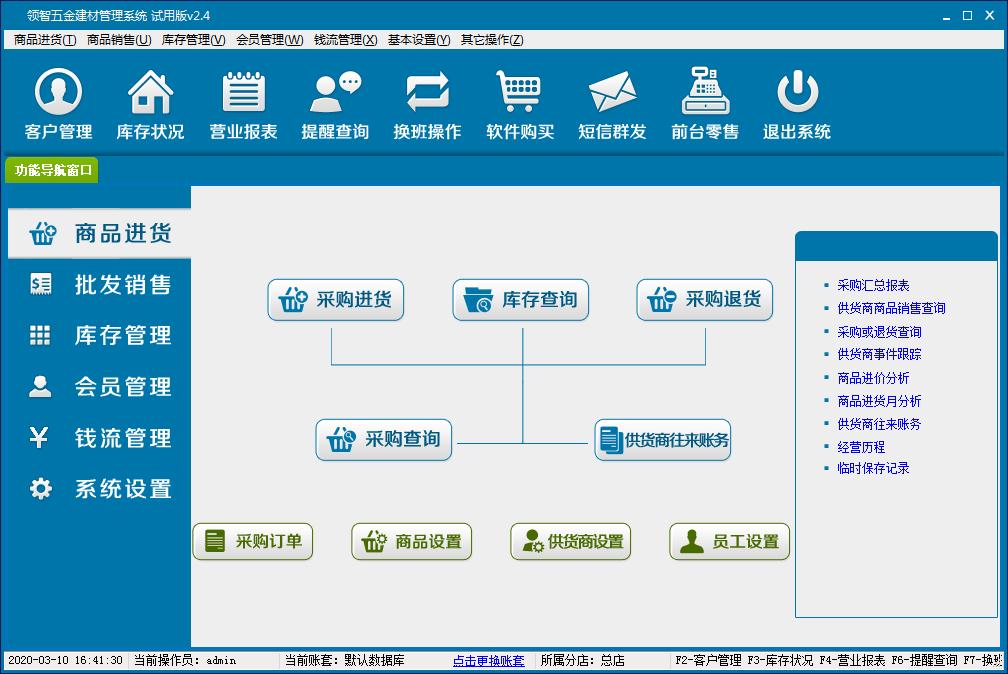
Task: Open the 商品销售(U) menu
Action: tap(119, 40)
